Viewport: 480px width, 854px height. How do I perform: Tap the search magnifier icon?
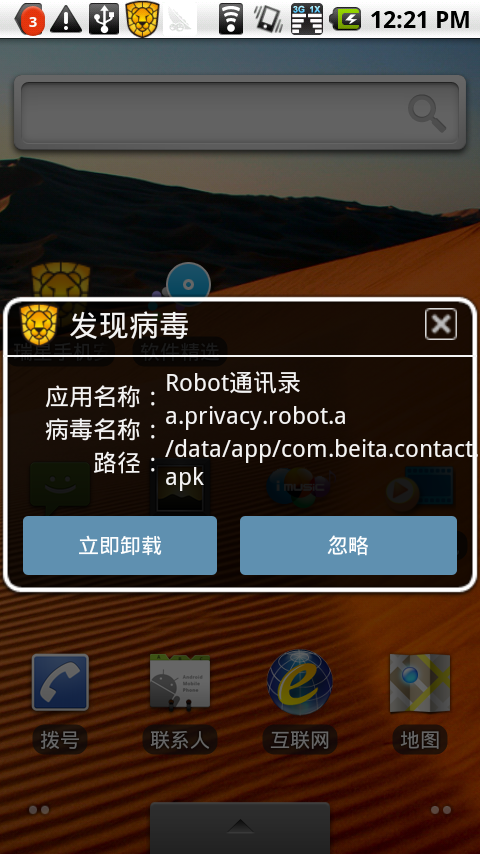click(x=427, y=113)
